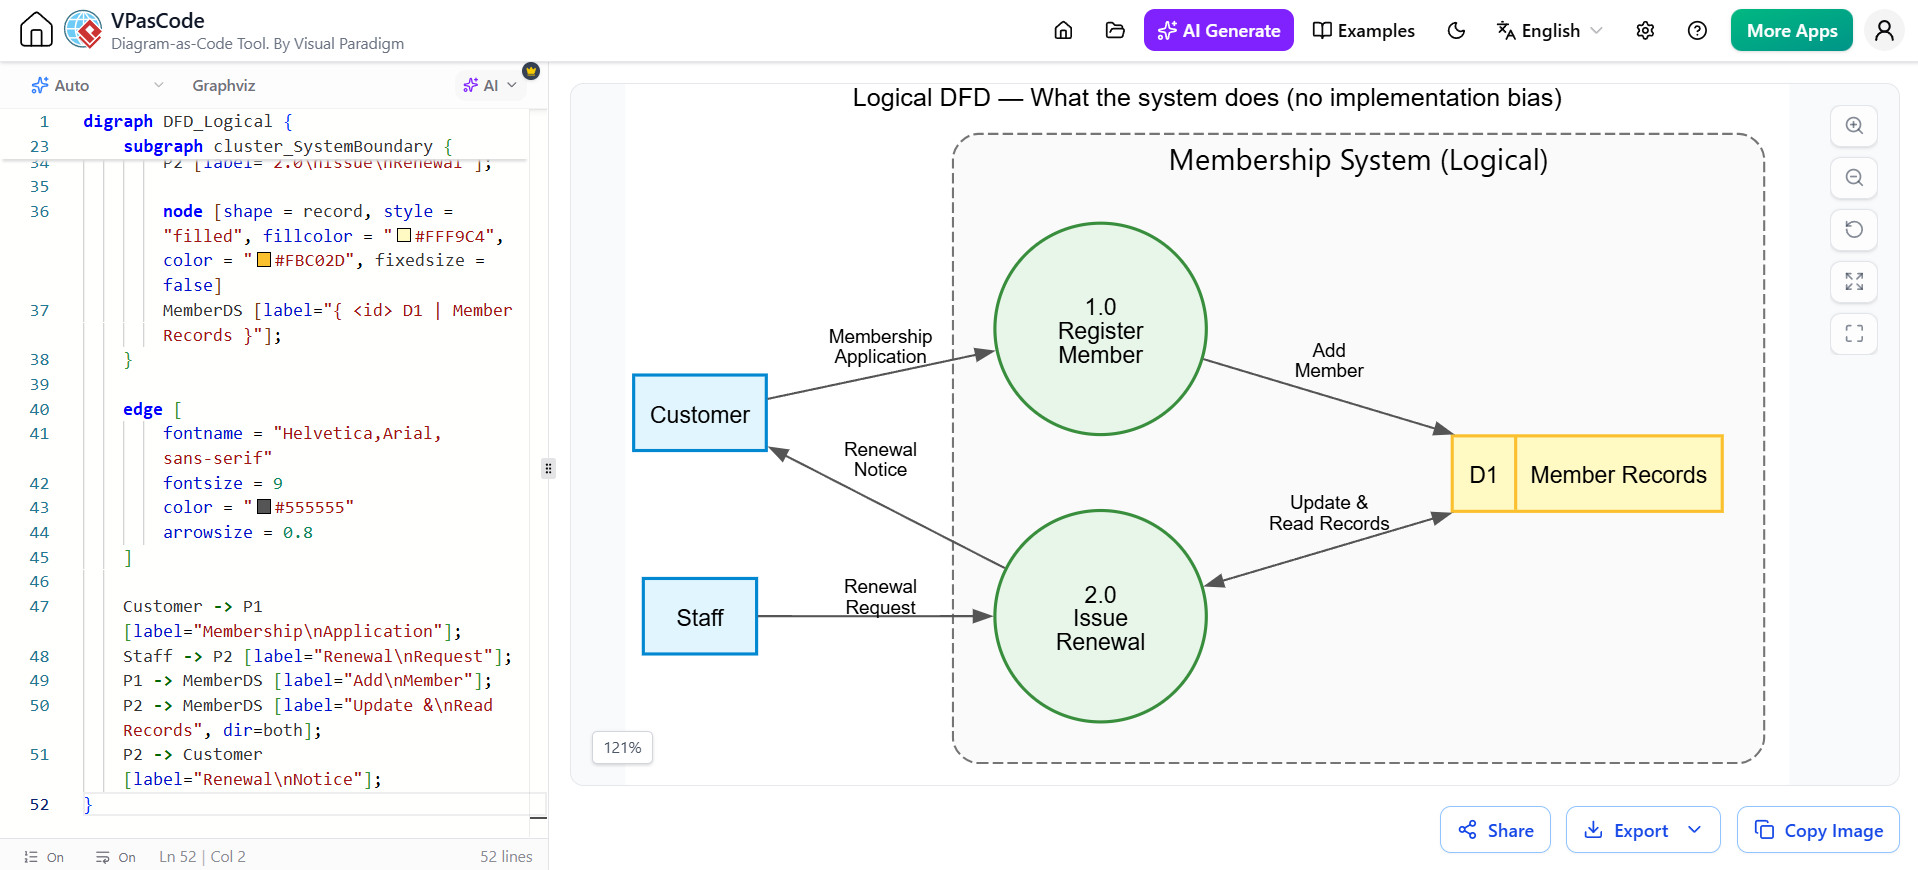
Task: Click the 'Update & Read Records' edge label
Action: [x=1329, y=513]
